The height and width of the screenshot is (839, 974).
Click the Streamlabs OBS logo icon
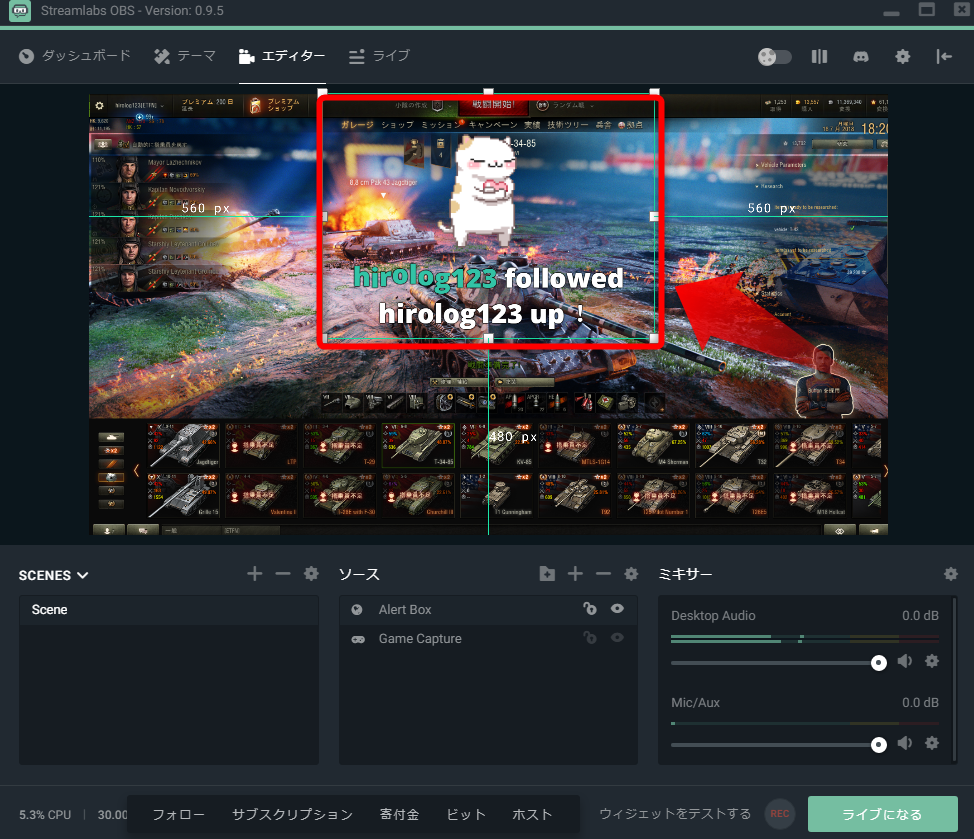[20, 11]
